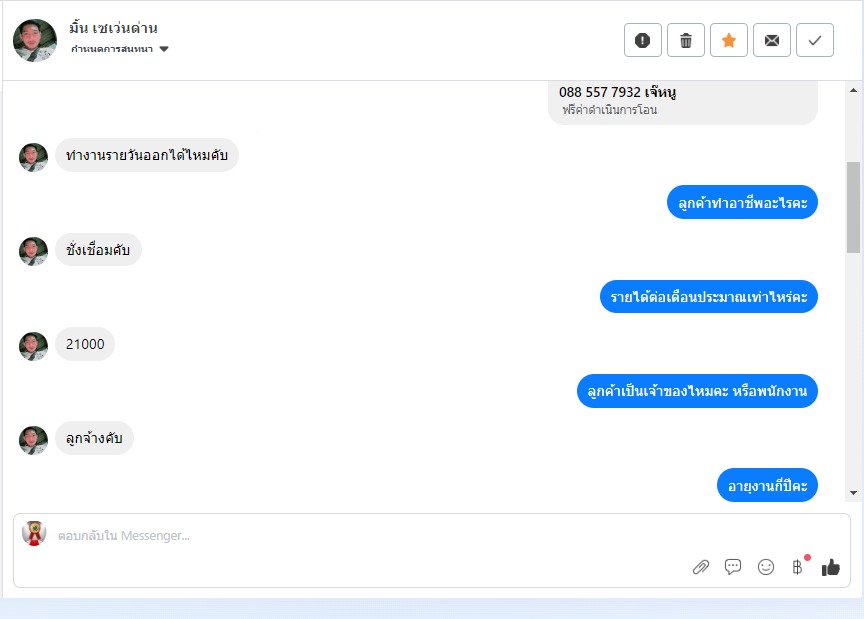Open customer profile picture in header

(35, 40)
